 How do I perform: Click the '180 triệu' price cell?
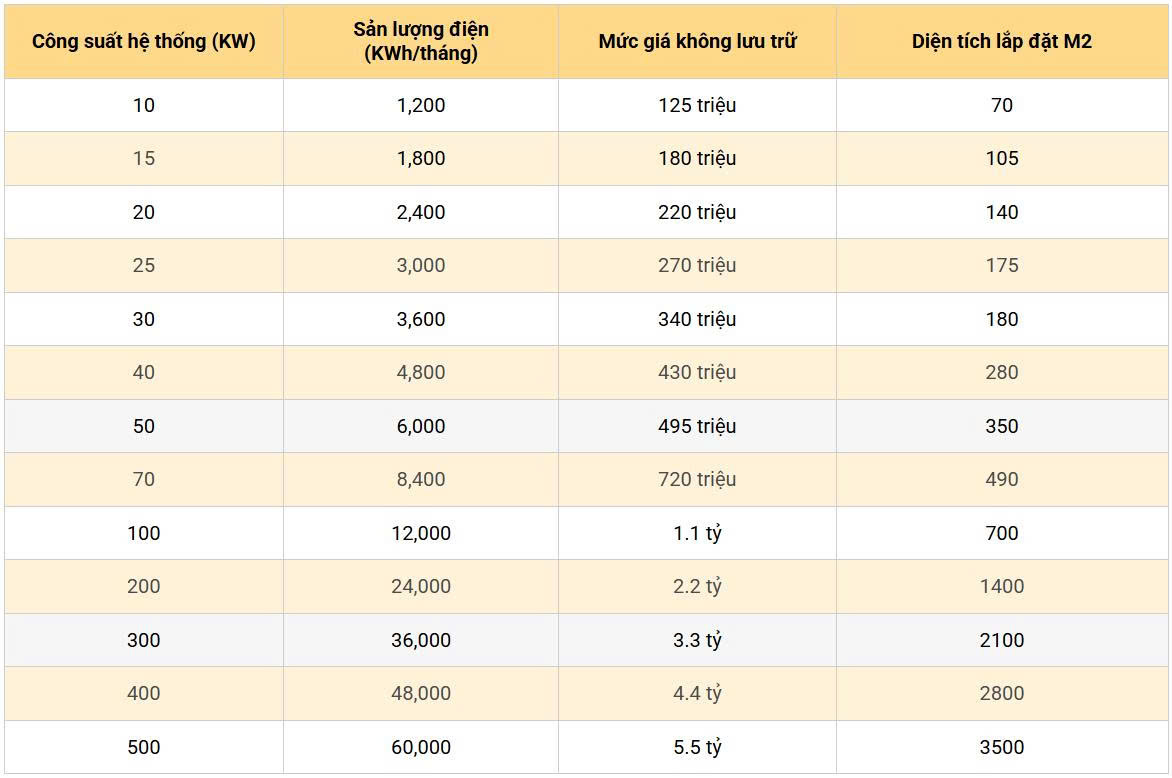(697, 158)
